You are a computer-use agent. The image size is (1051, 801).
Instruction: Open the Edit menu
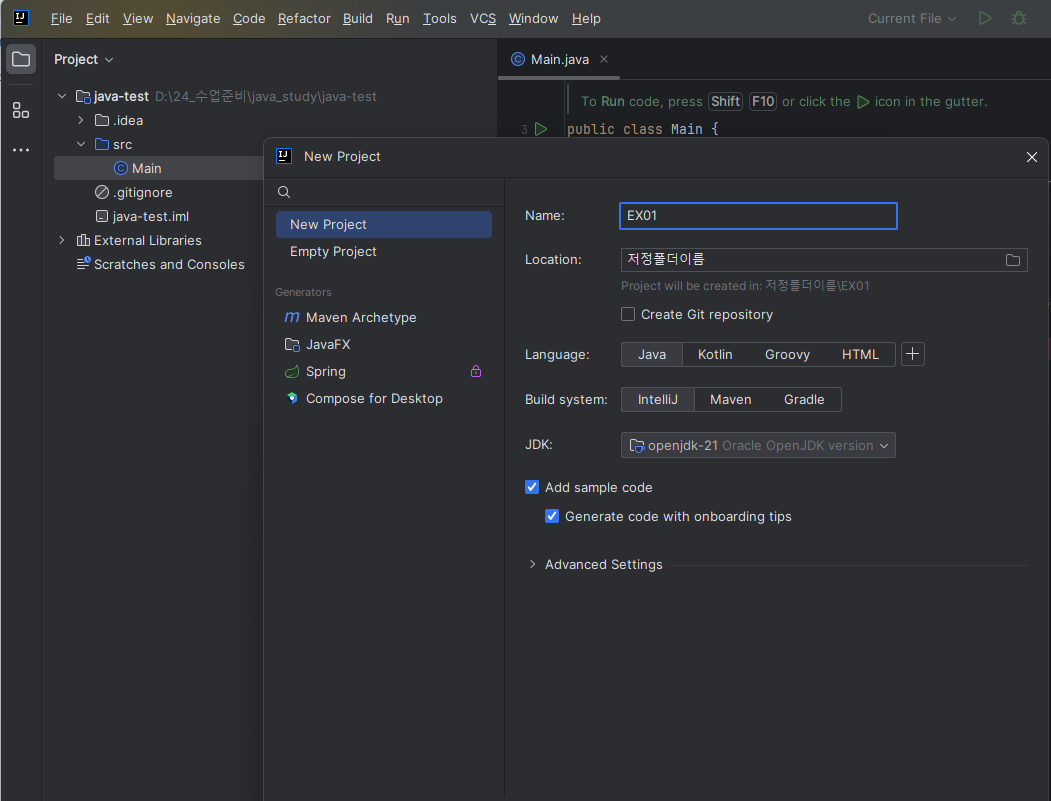tap(97, 19)
